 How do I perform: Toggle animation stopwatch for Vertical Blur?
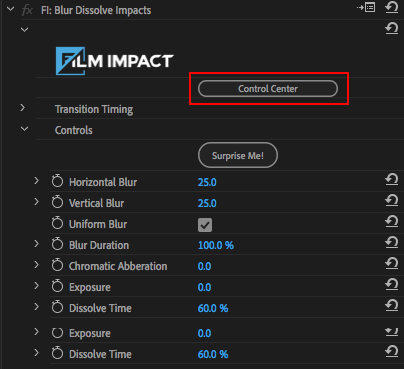coord(57,202)
